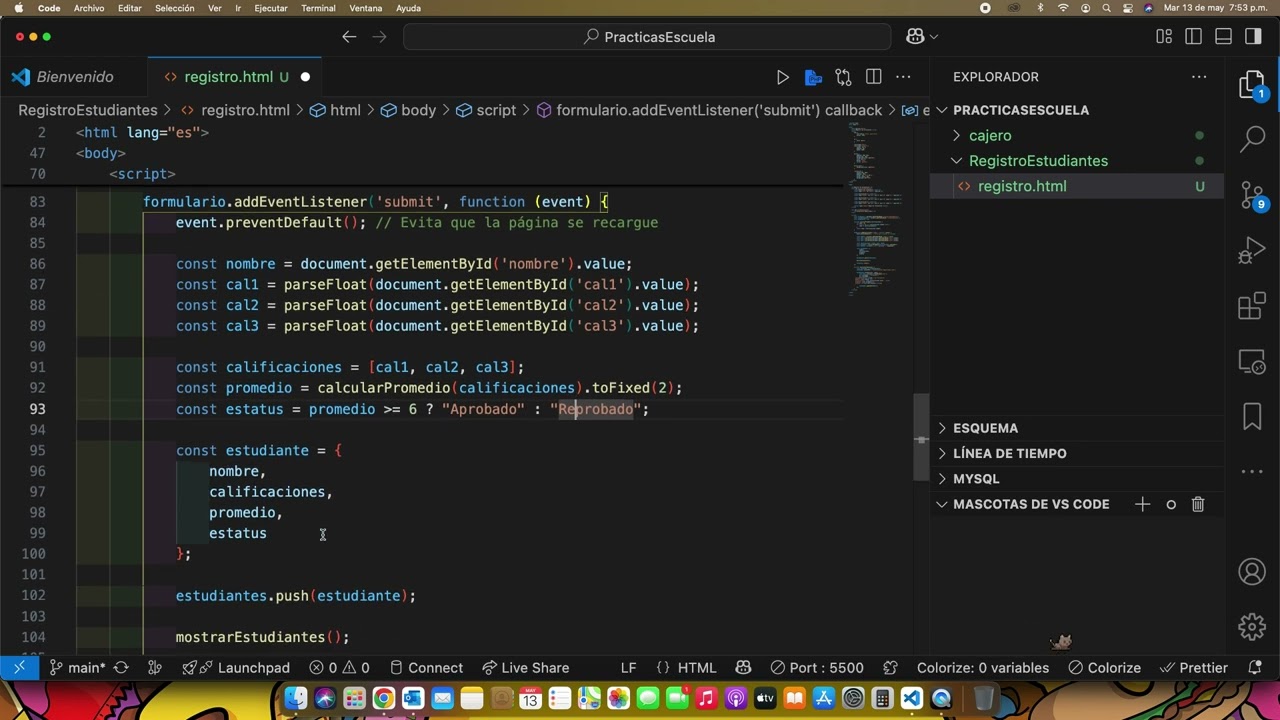1280x720 pixels.
Task: Collapse the RegistroEstudiantes folder
Action: point(1038,161)
